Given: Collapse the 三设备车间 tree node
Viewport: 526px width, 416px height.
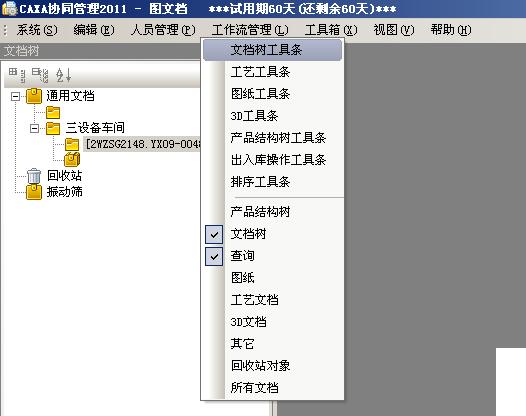Looking at the screenshot, I should pyautogui.click(x=34, y=128).
